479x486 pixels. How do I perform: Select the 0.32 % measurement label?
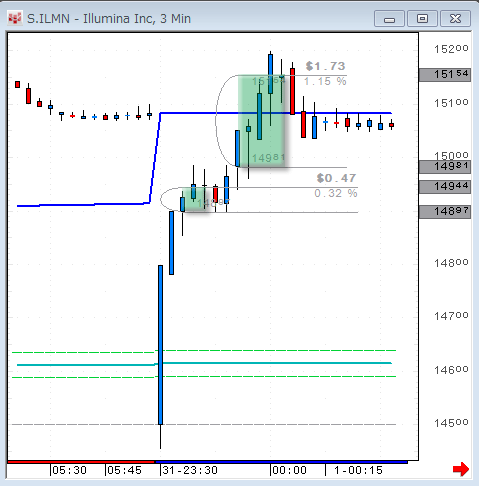point(336,193)
